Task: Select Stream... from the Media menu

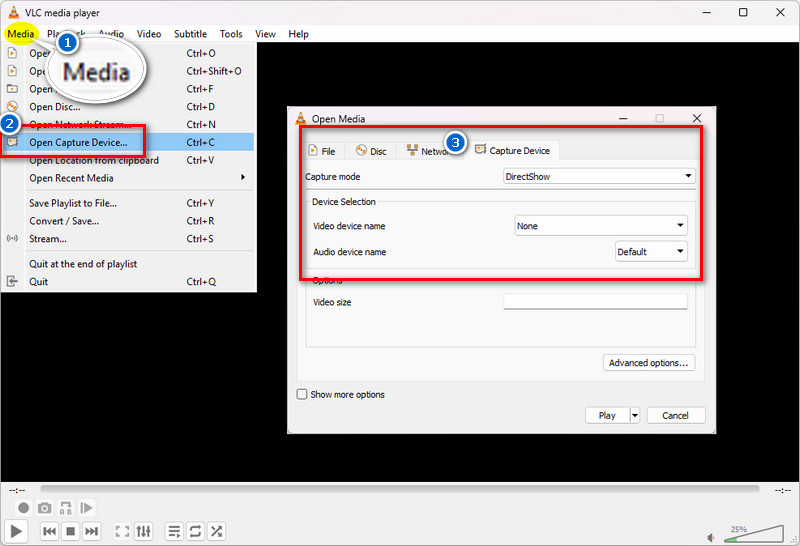Action: [x=128, y=239]
